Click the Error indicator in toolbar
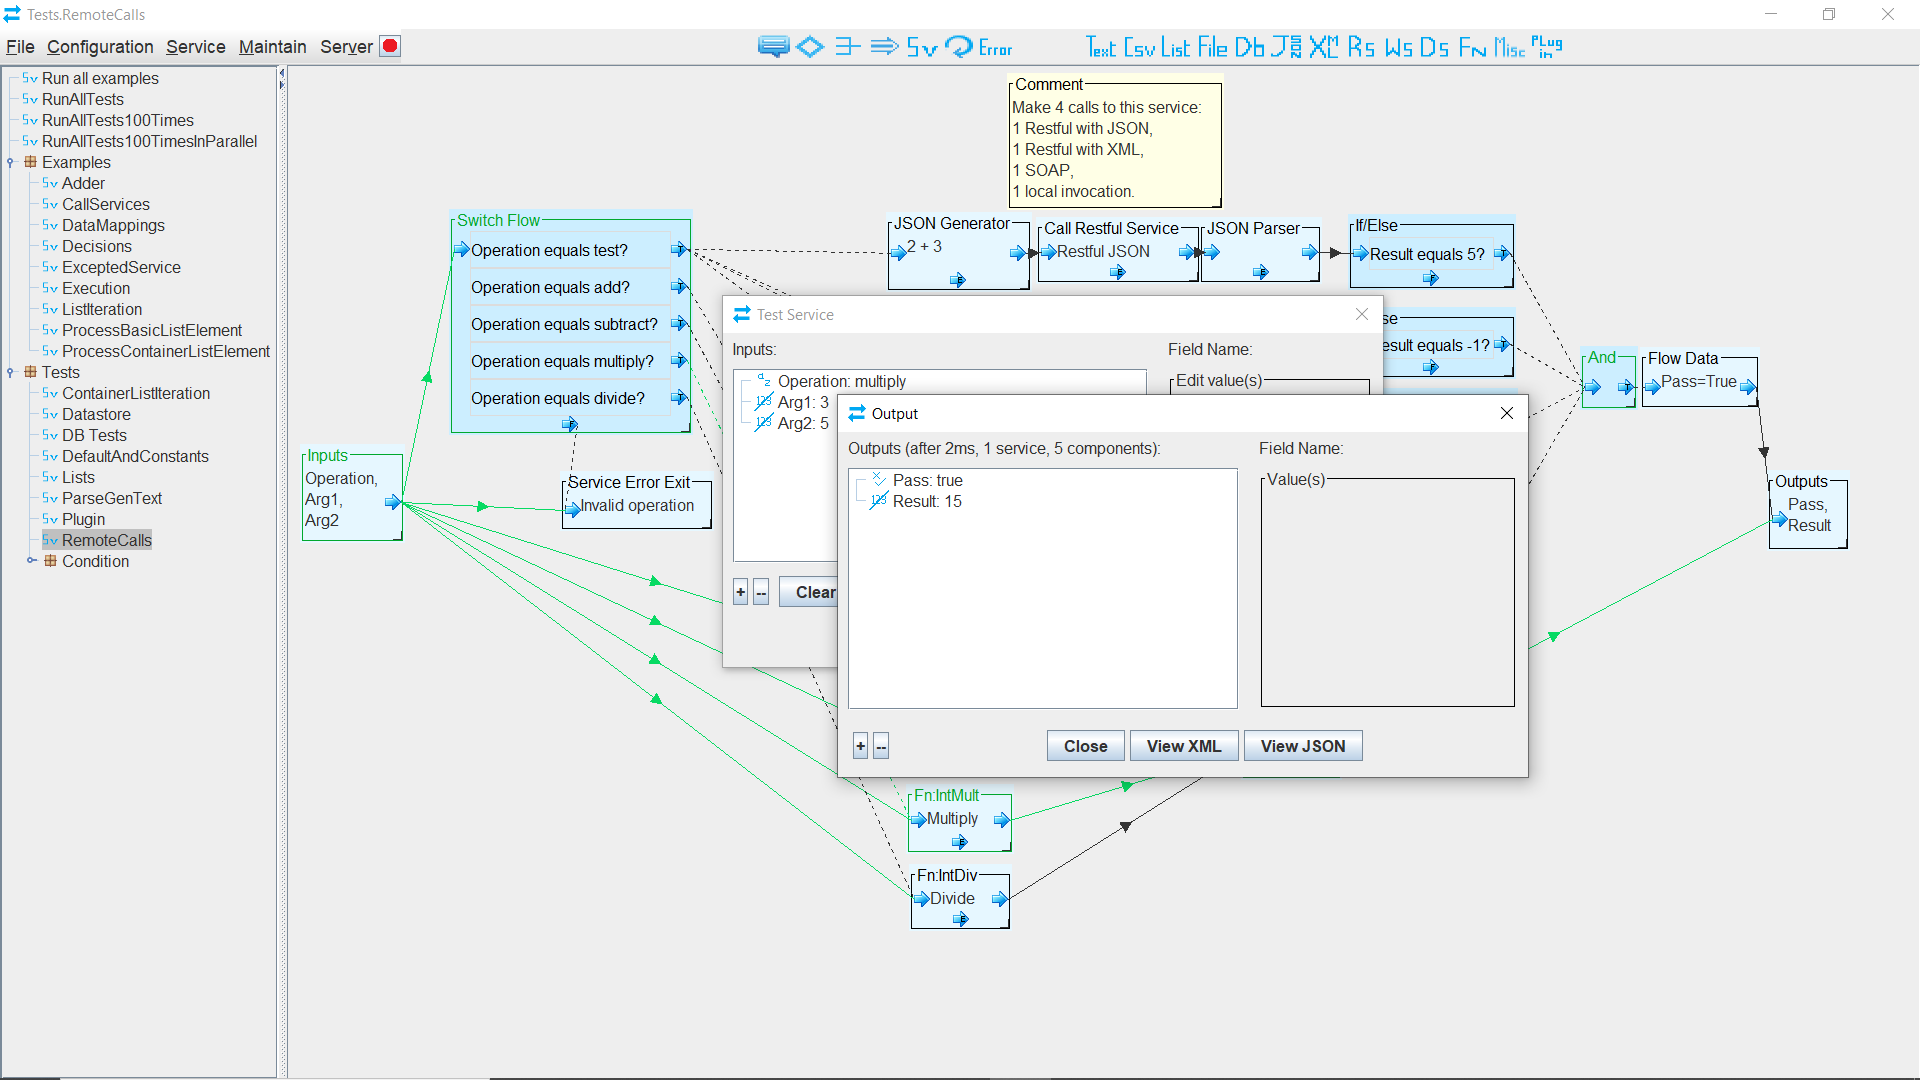The width and height of the screenshot is (1920, 1080). click(996, 46)
